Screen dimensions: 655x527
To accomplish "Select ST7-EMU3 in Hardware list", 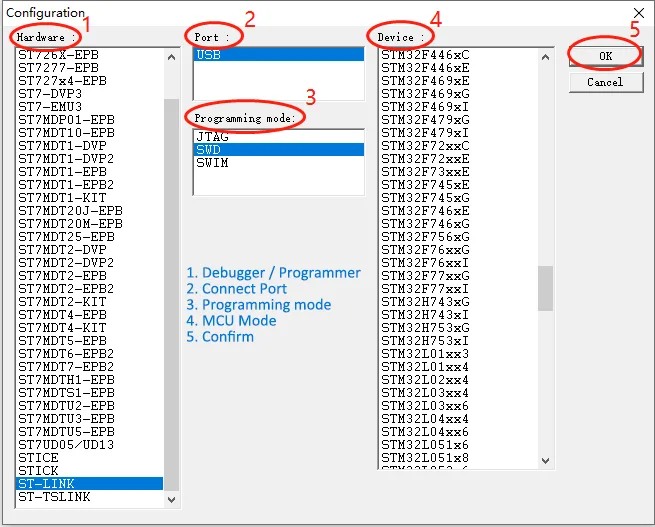I will click(89, 106).
